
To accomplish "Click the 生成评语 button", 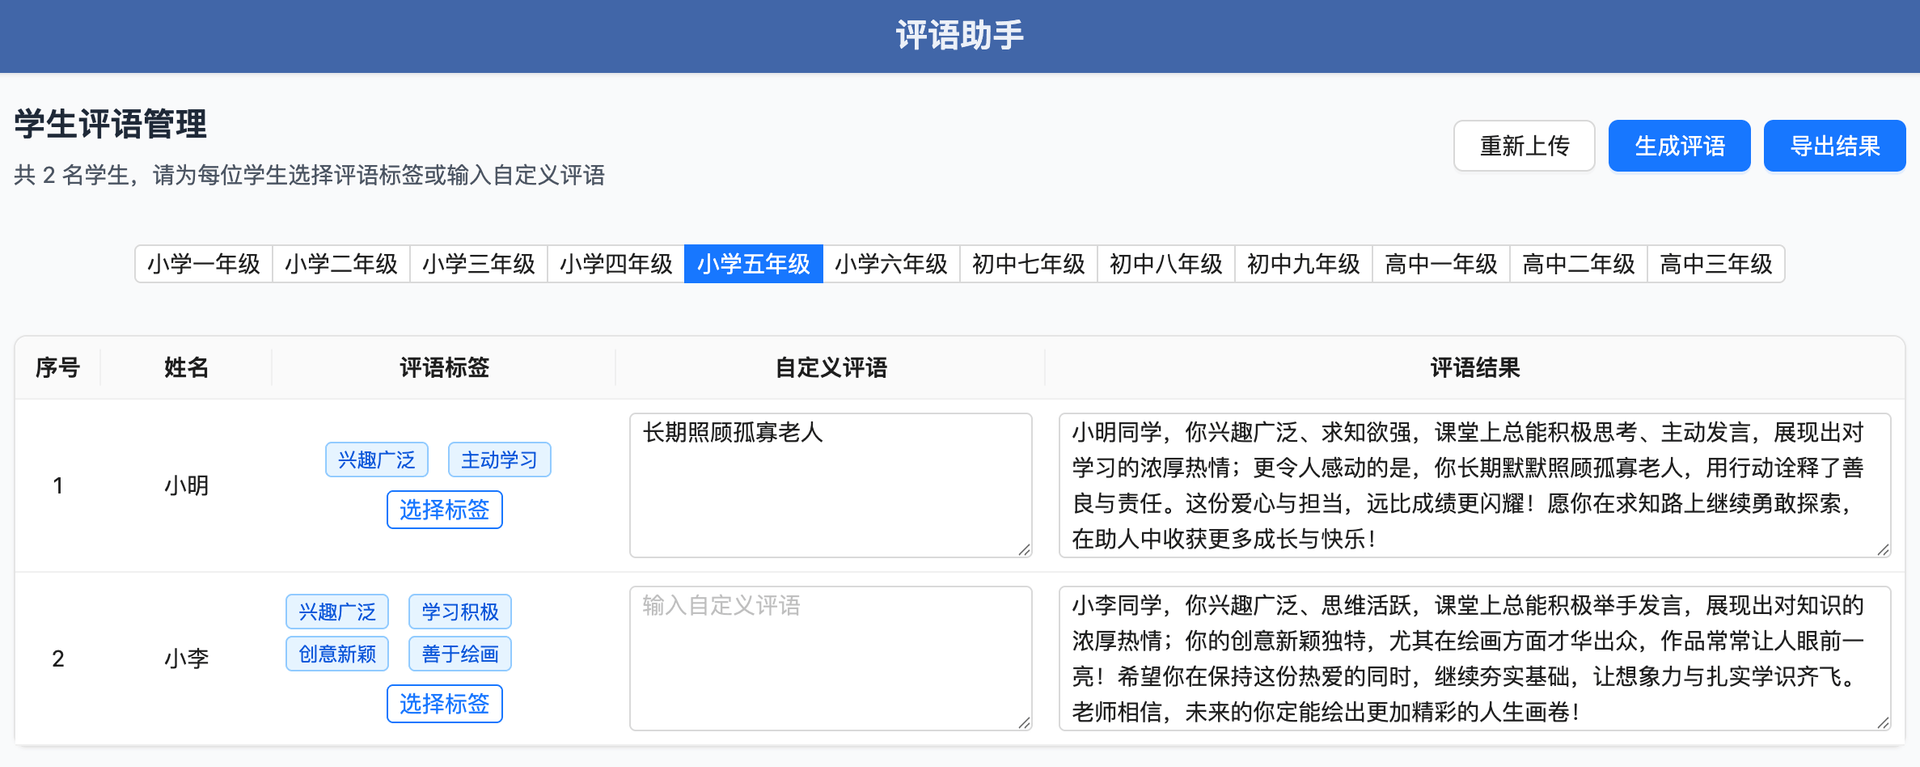I will [x=1679, y=145].
